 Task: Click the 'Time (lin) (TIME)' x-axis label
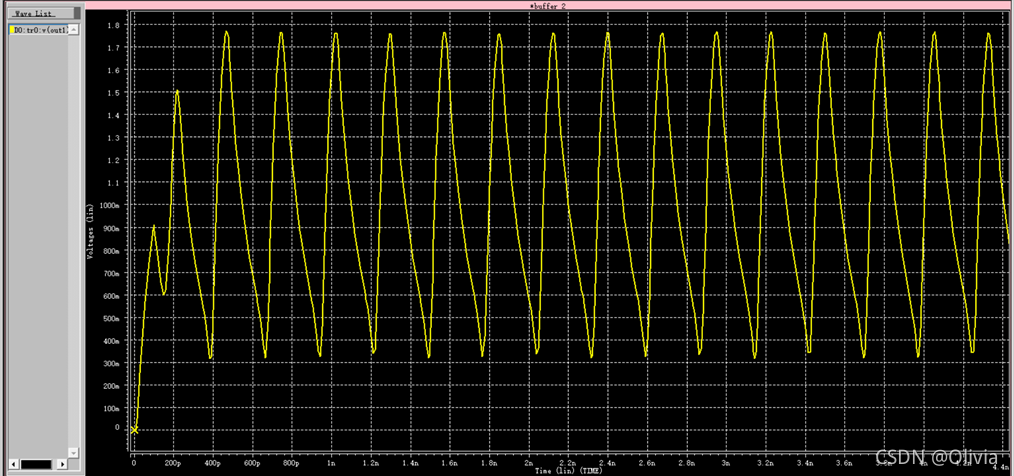click(566, 470)
